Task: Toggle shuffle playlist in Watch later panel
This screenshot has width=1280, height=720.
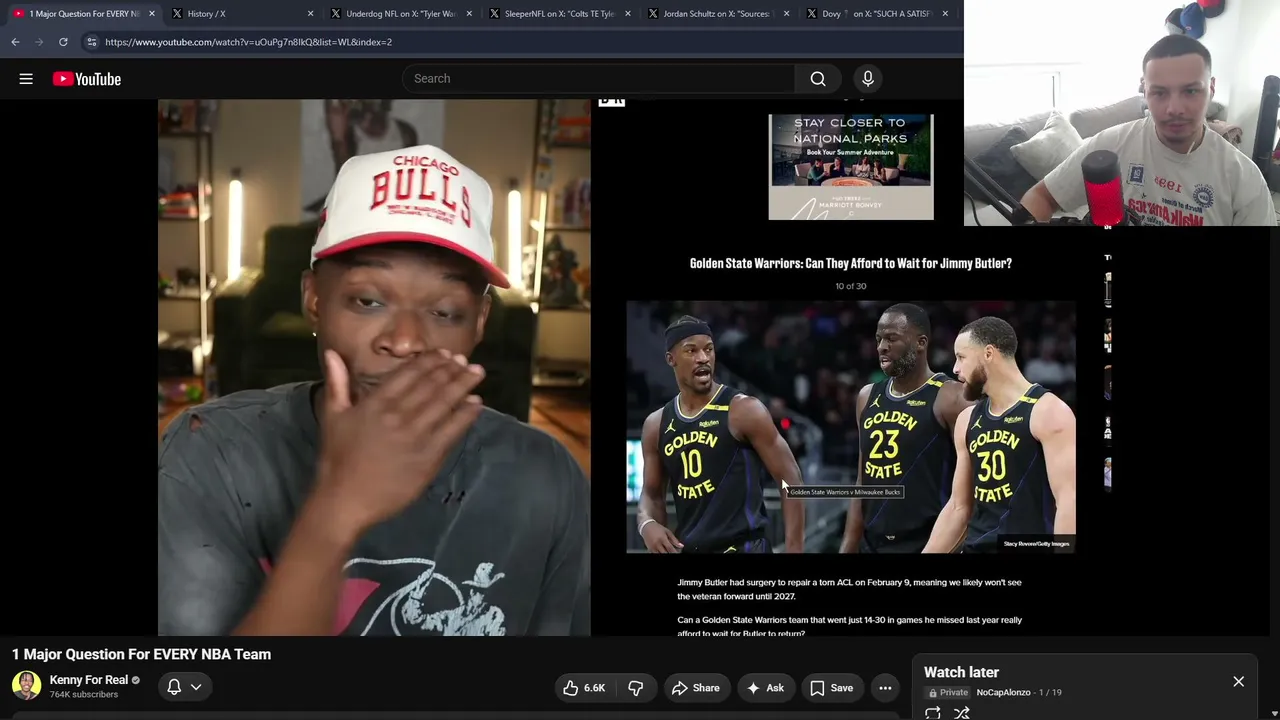Action: tap(962, 713)
